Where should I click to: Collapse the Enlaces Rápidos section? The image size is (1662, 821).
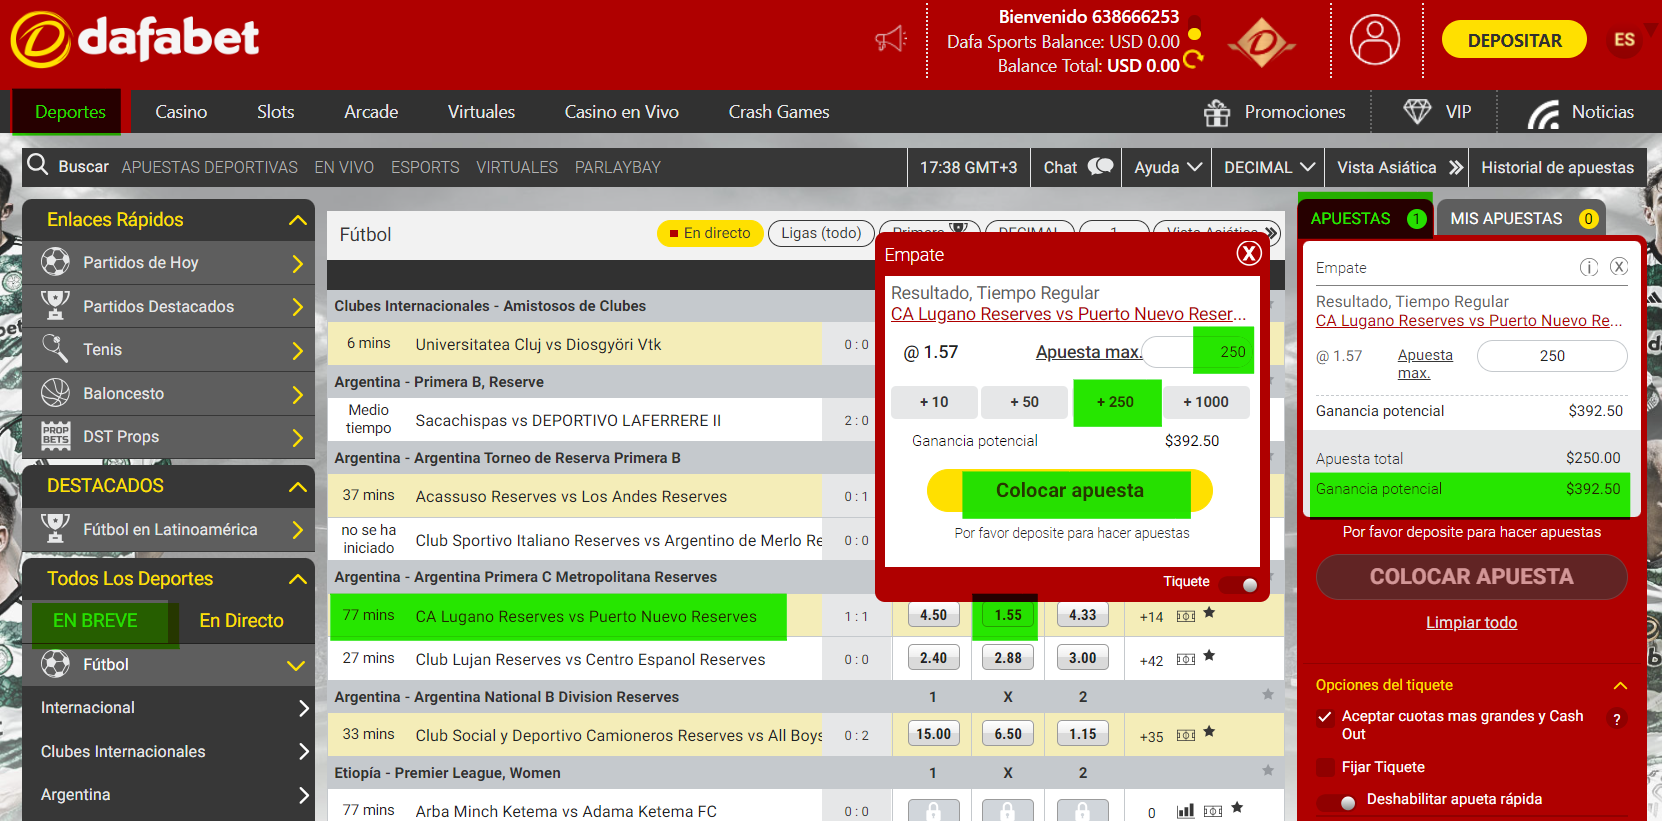pyautogui.click(x=298, y=220)
